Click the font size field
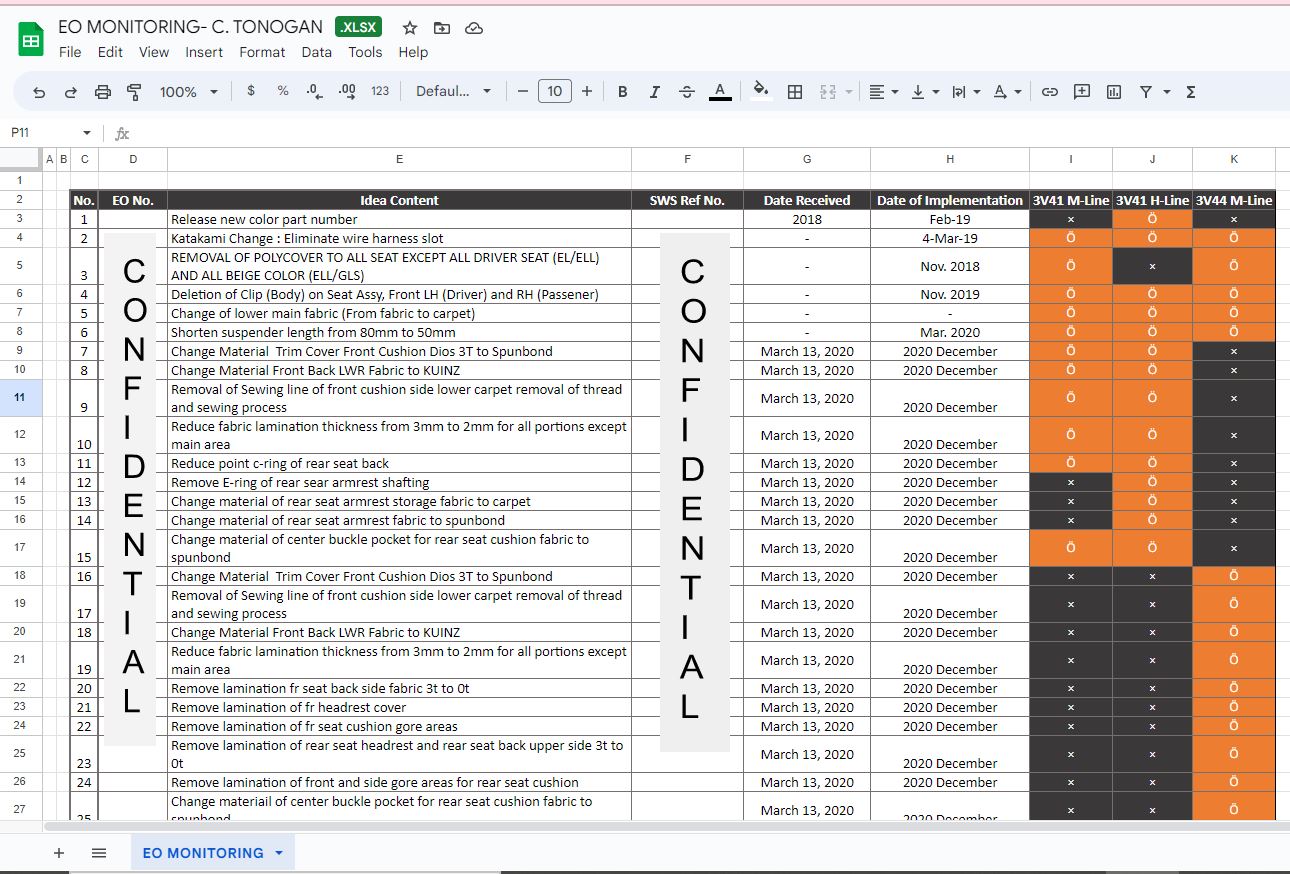Image resolution: width=1290 pixels, height=874 pixels. click(554, 92)
